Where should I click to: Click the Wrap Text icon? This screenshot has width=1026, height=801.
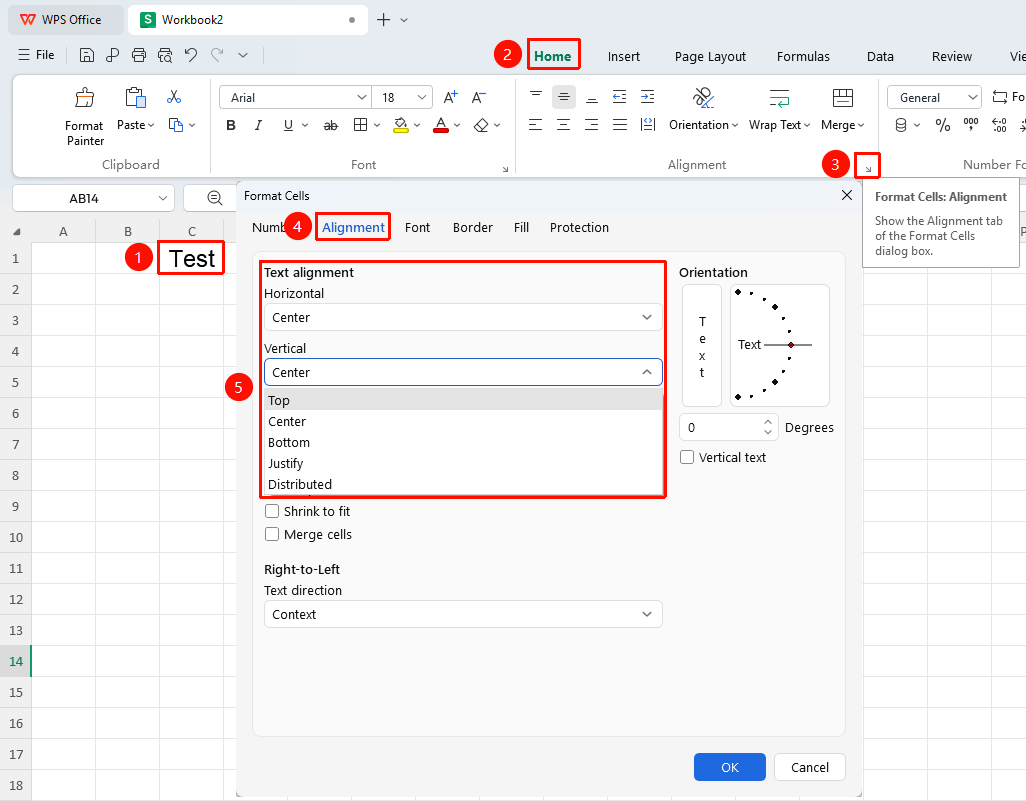coord(779,98)
